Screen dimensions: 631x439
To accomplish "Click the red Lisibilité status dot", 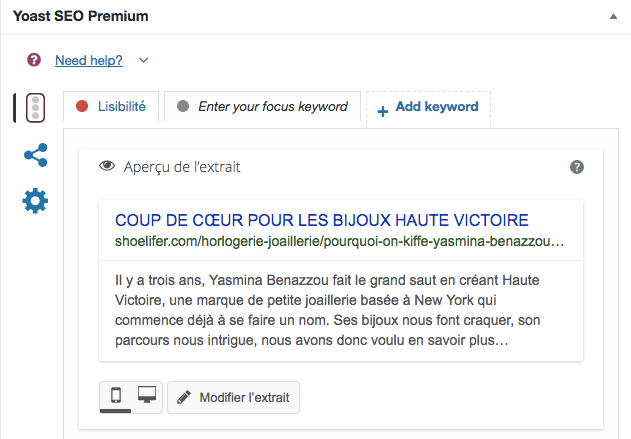I will click(x=82, y=106).
